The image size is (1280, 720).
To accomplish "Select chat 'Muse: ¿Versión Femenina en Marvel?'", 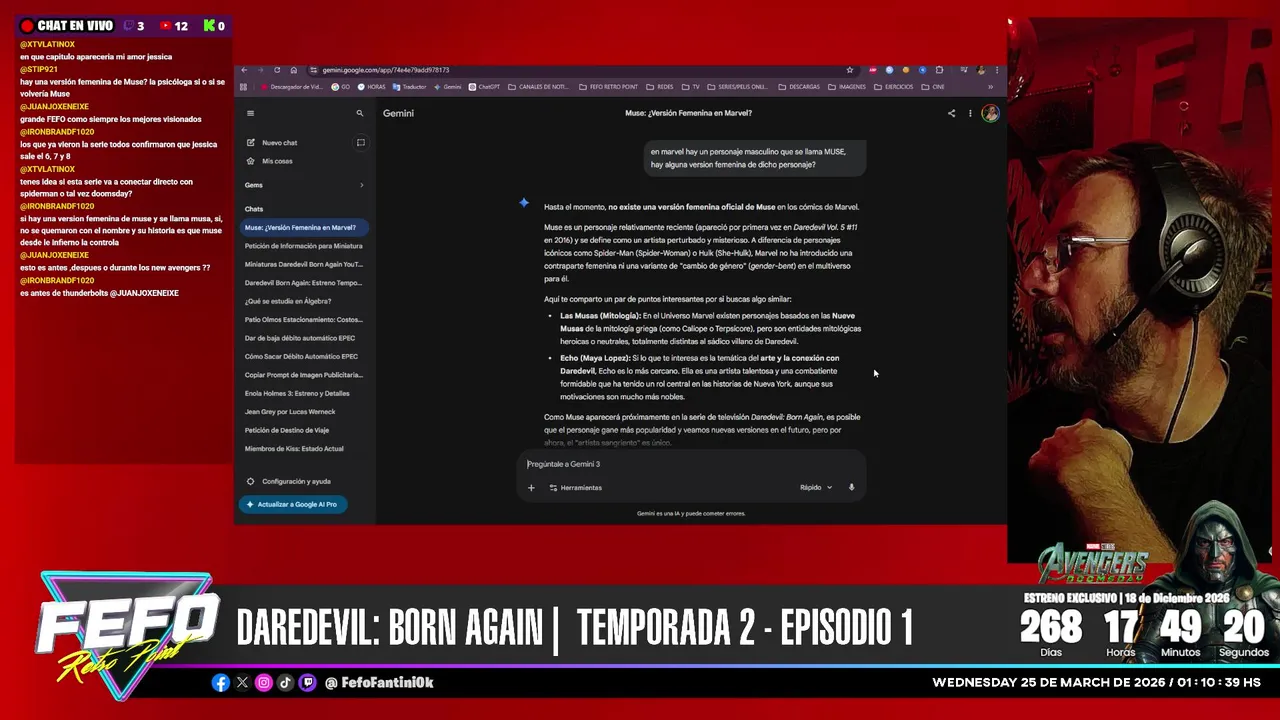I will pos(305,227).
